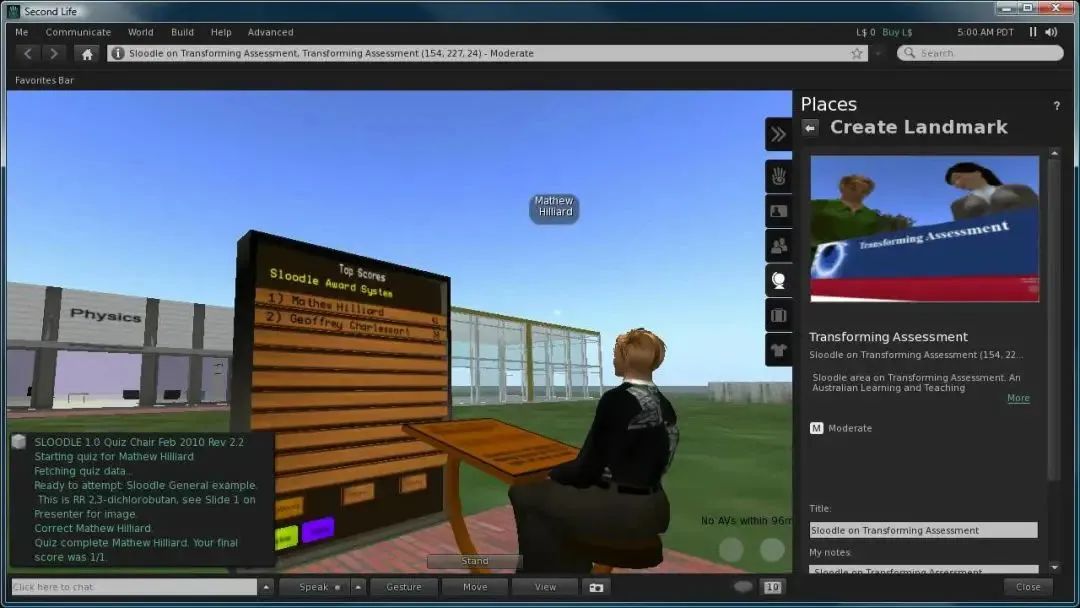The image size is (1080, 608).
Task: Expand the nearby chat history arrow
Action: click(266, 587)
